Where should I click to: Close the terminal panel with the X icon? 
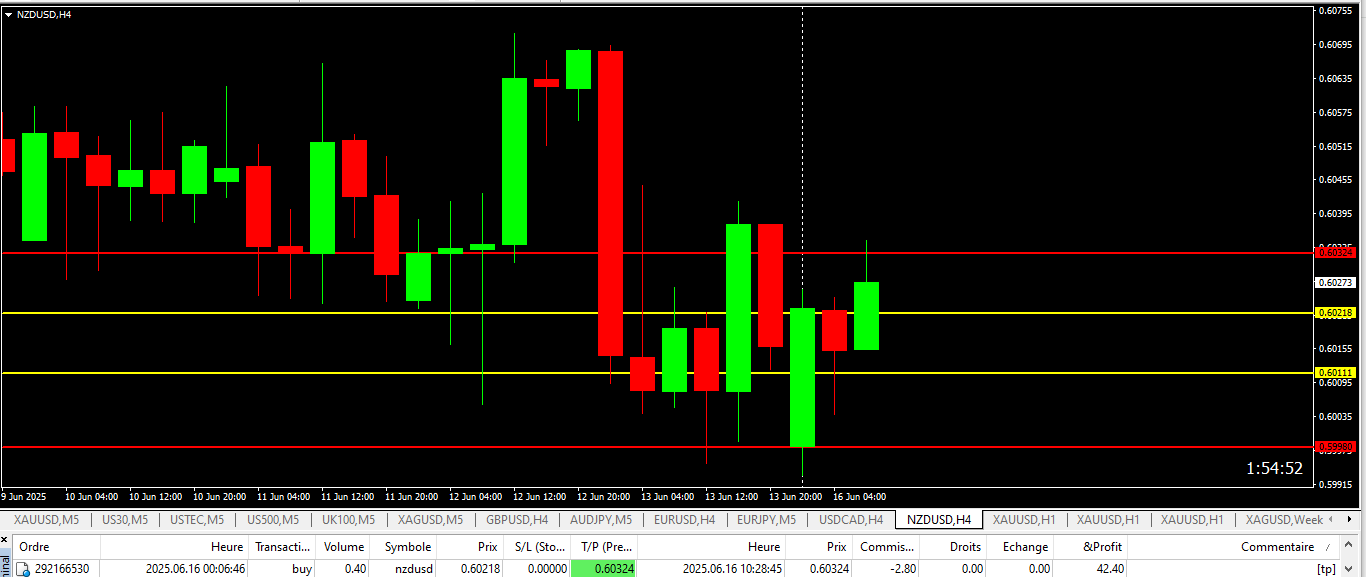point(5,542)
